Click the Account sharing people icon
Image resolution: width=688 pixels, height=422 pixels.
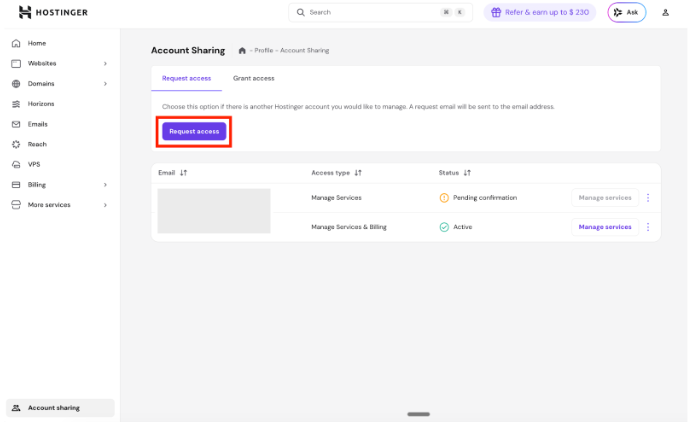[16, 408]
